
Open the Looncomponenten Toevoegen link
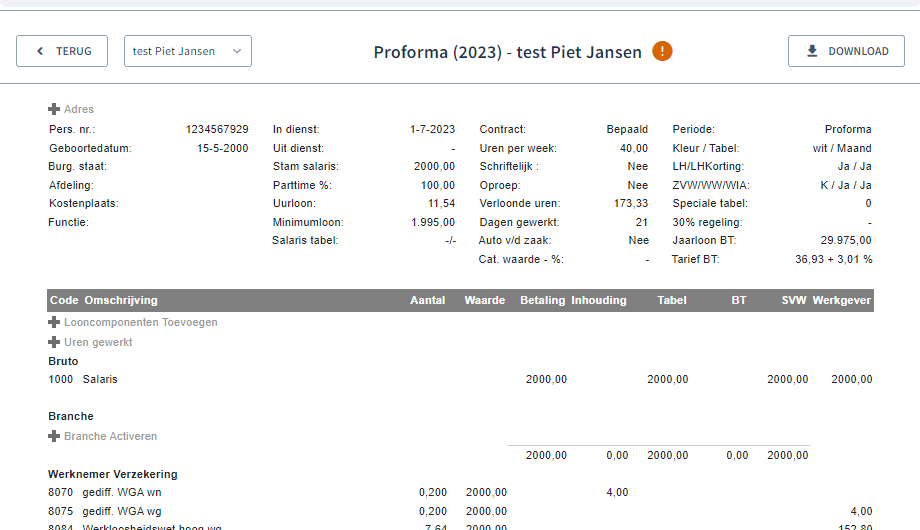(x=140, y=322)
